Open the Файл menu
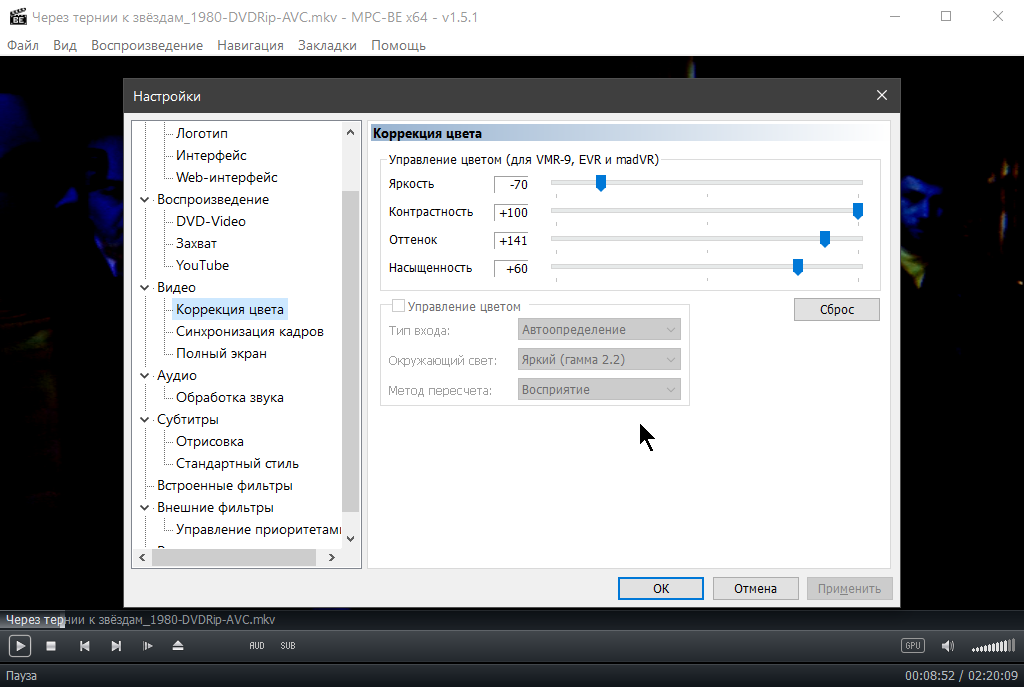This screenshot has height=687, width=1024. [x=23, y=45]
